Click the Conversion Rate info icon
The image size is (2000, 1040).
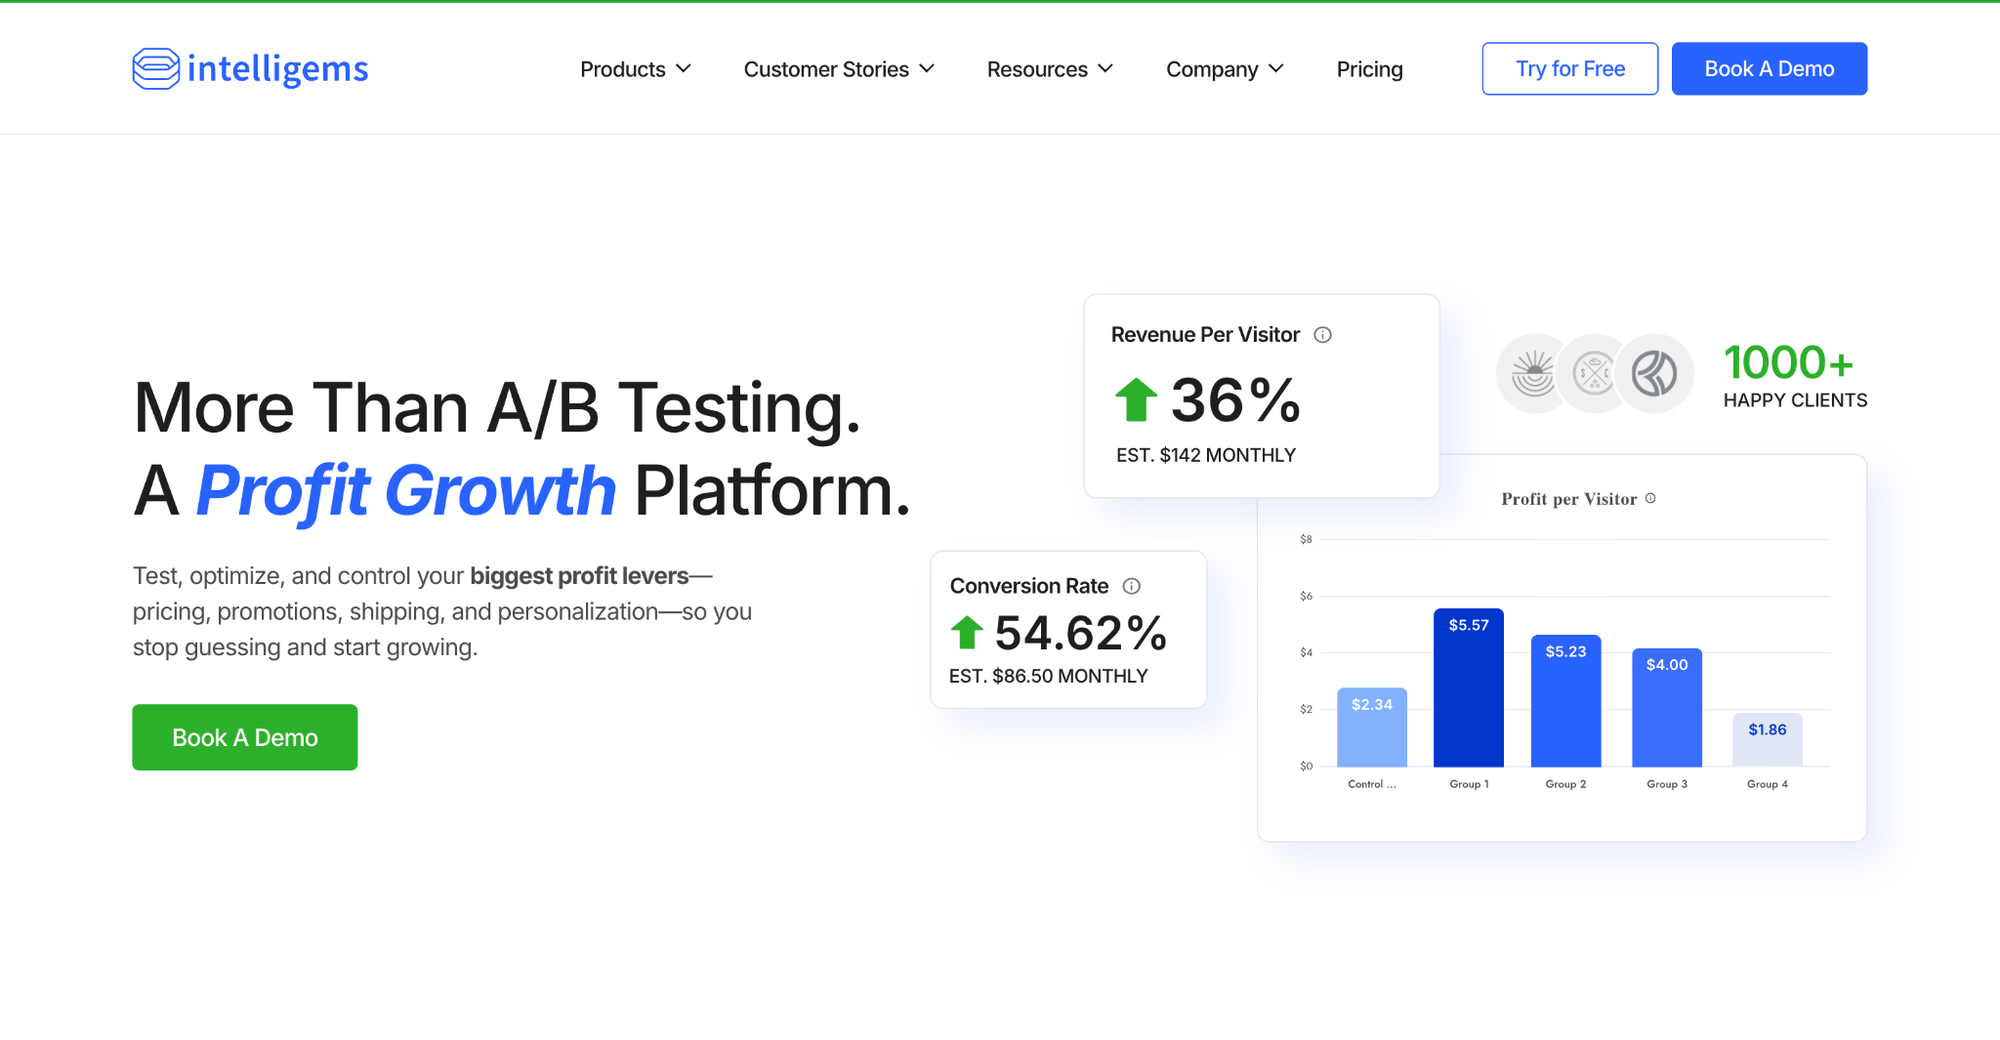[x=1132, y=586]
